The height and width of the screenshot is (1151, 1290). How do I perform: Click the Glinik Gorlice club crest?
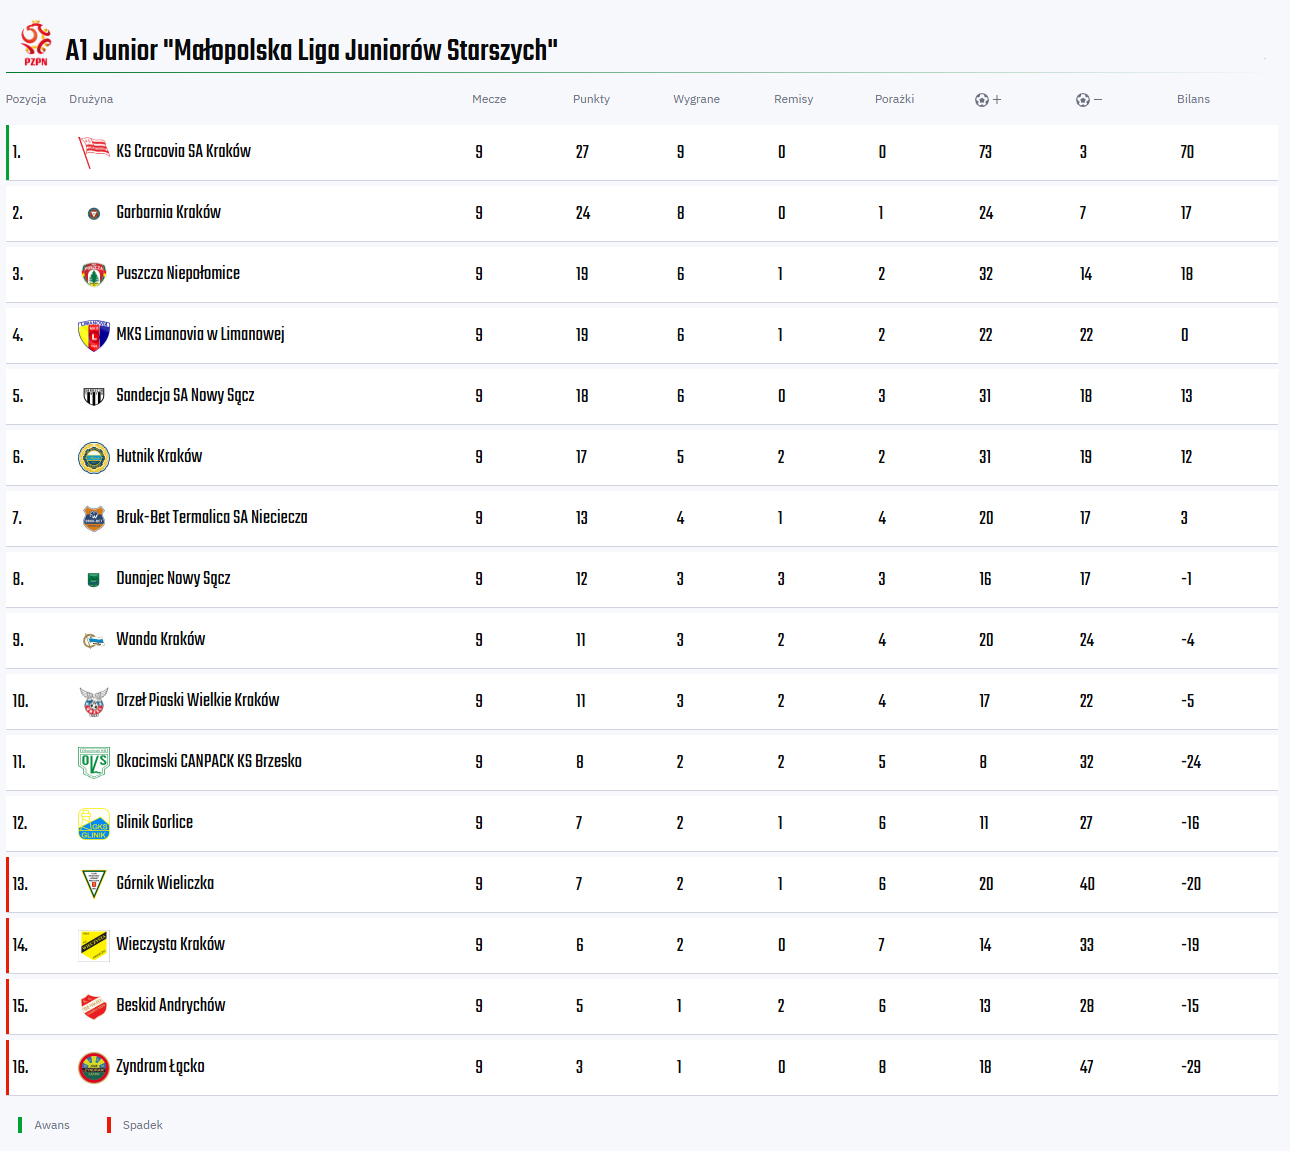tap(94, 823)
